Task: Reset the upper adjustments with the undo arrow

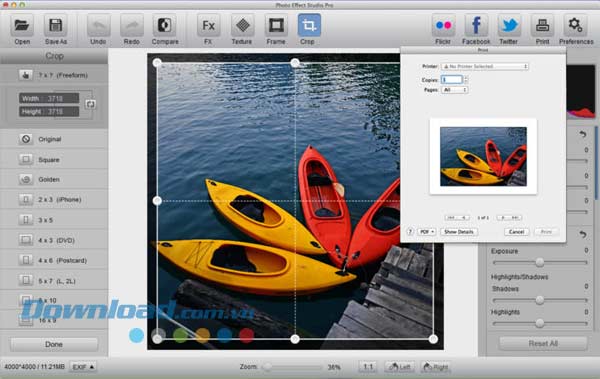Action: 582,134
